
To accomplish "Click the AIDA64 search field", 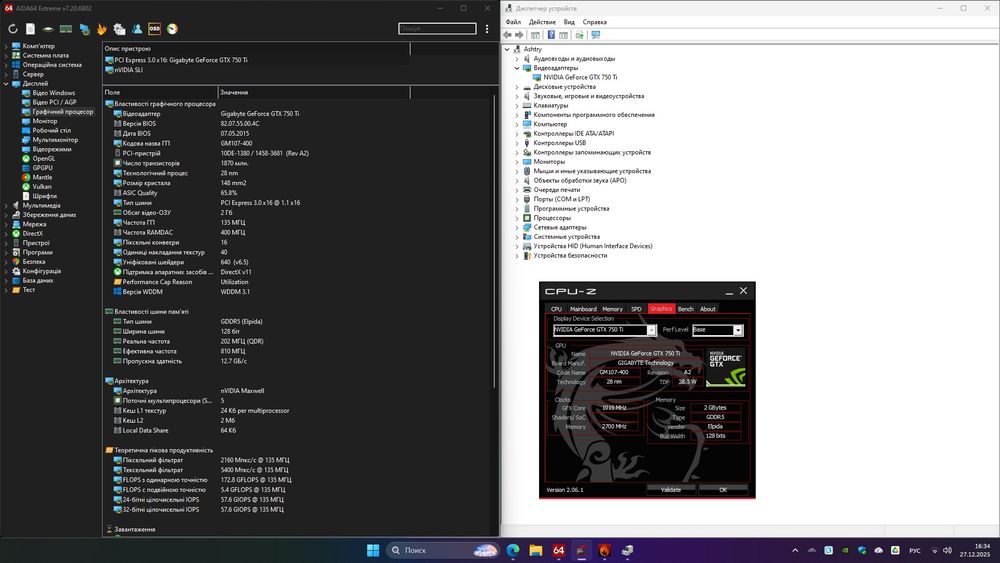I will [x=438, y=29].
